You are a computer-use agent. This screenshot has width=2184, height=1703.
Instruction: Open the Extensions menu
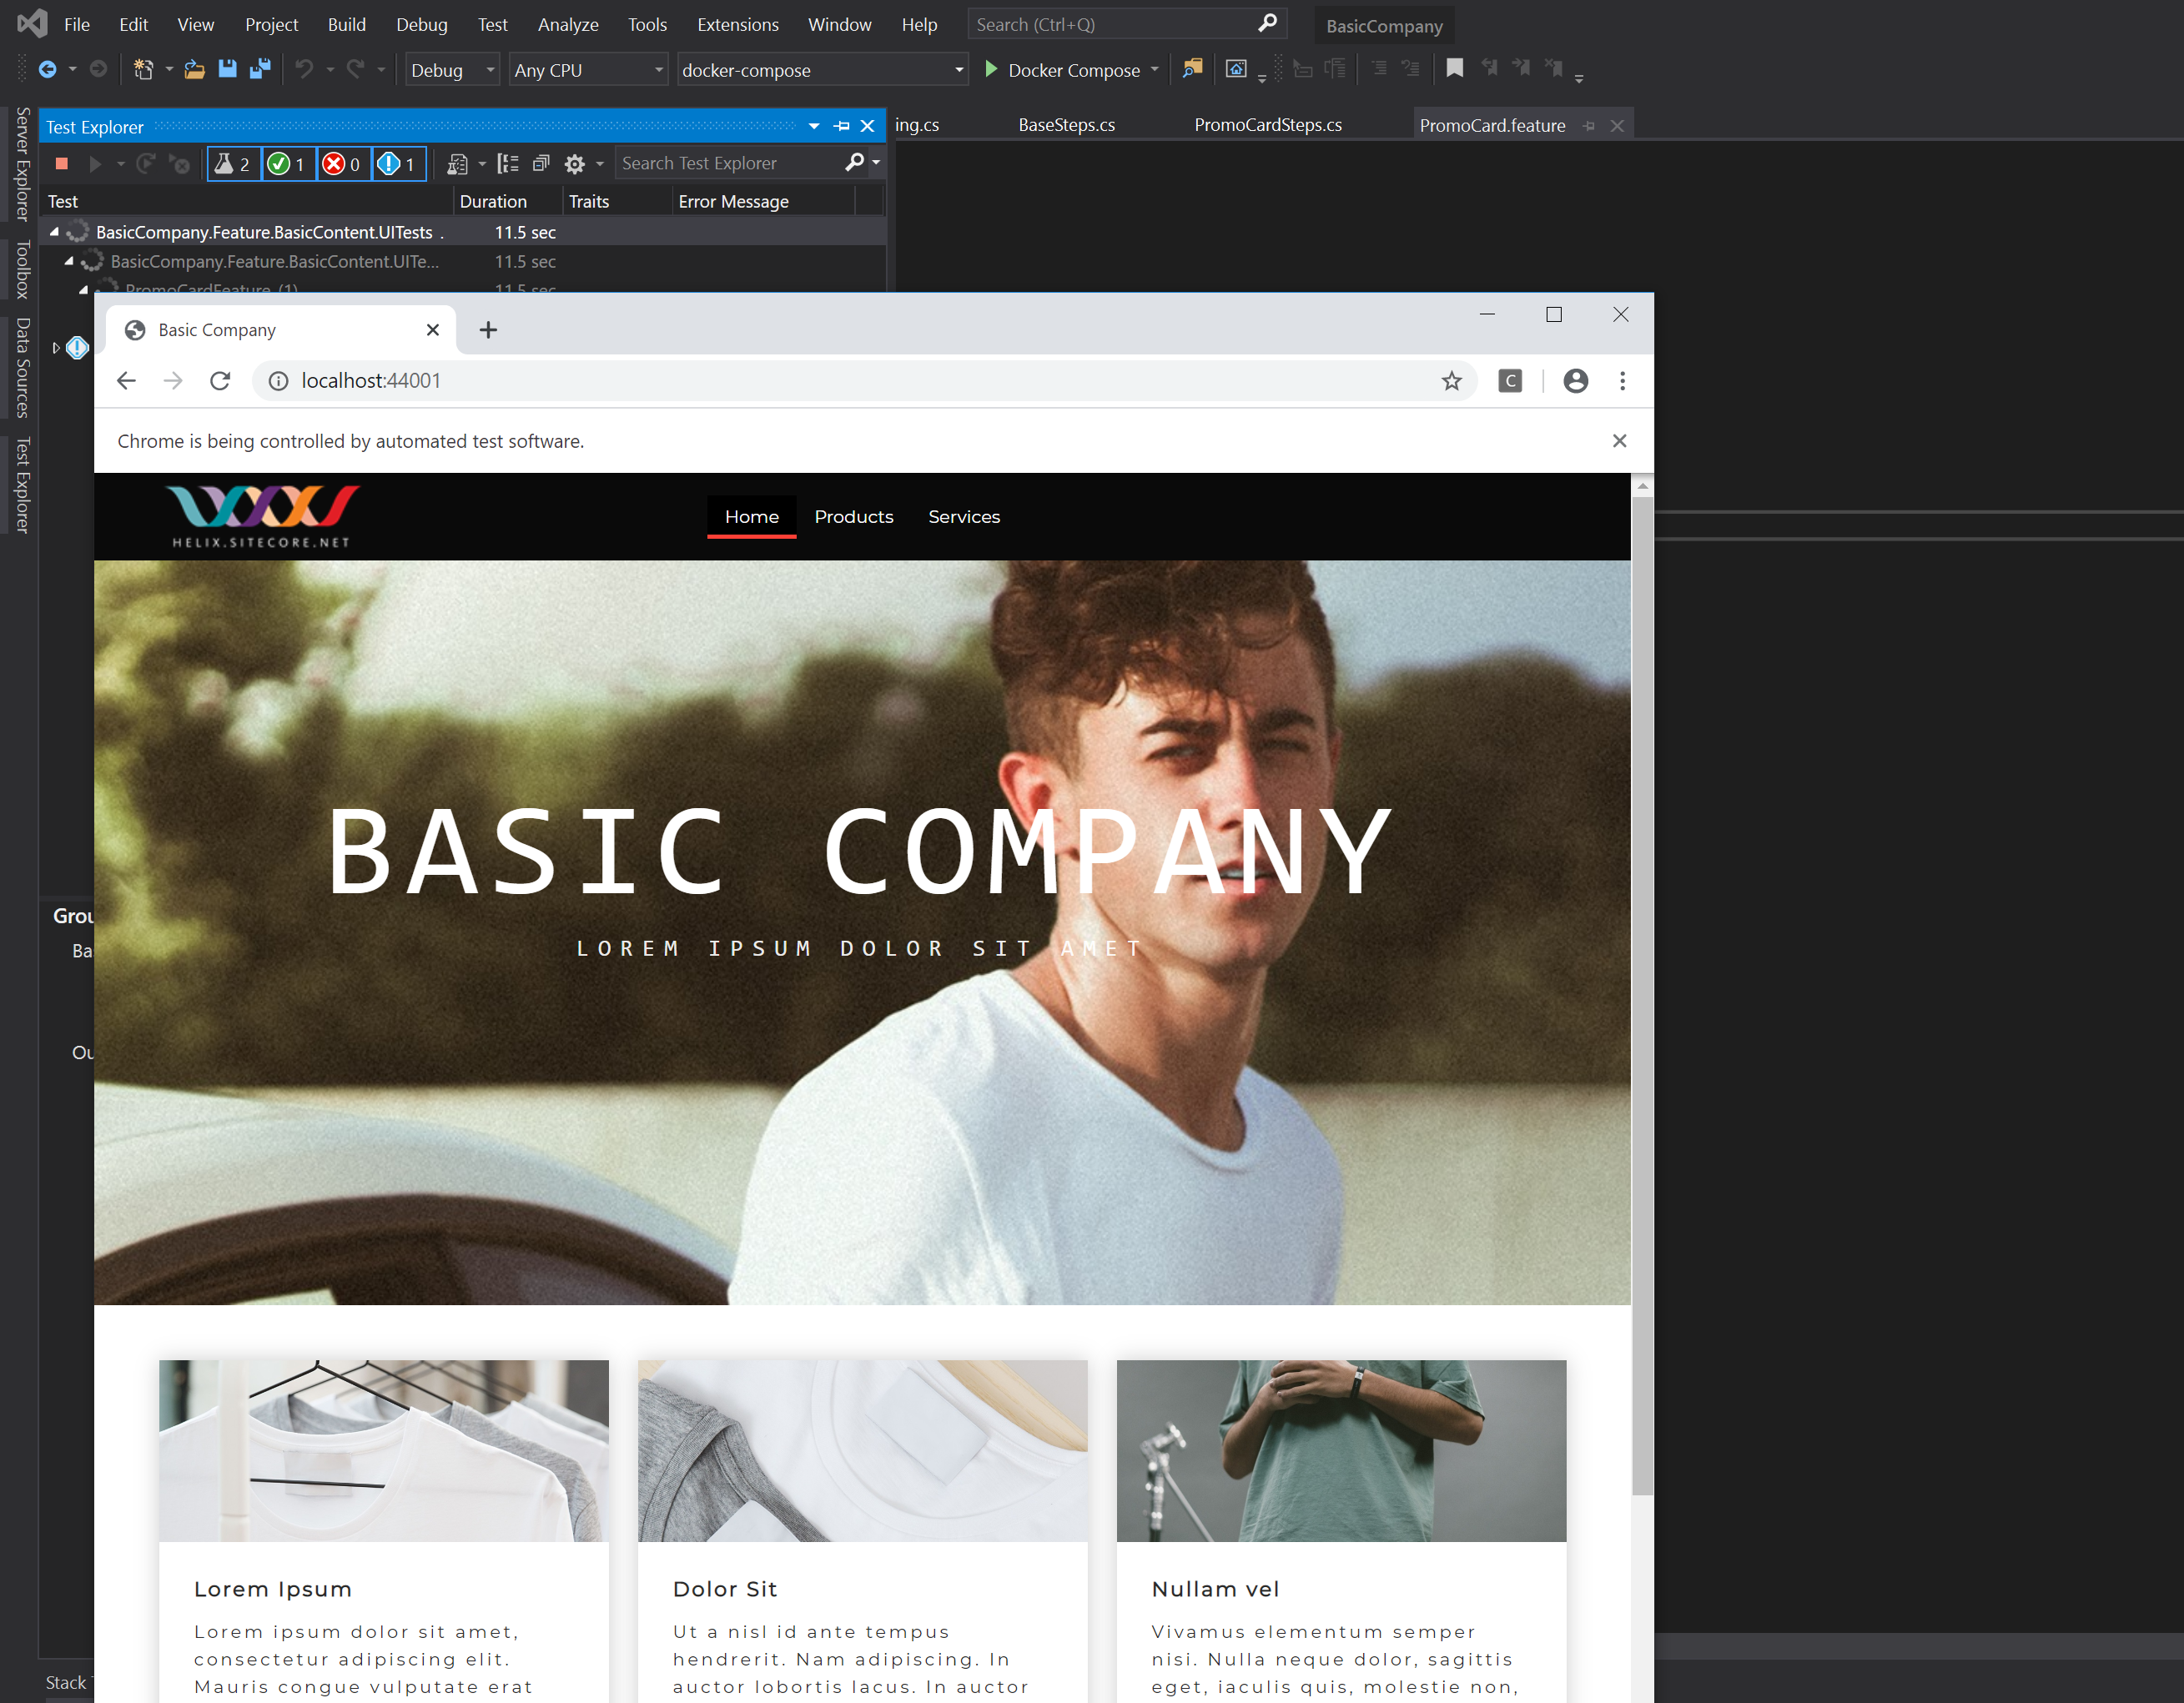click(737, 24)
